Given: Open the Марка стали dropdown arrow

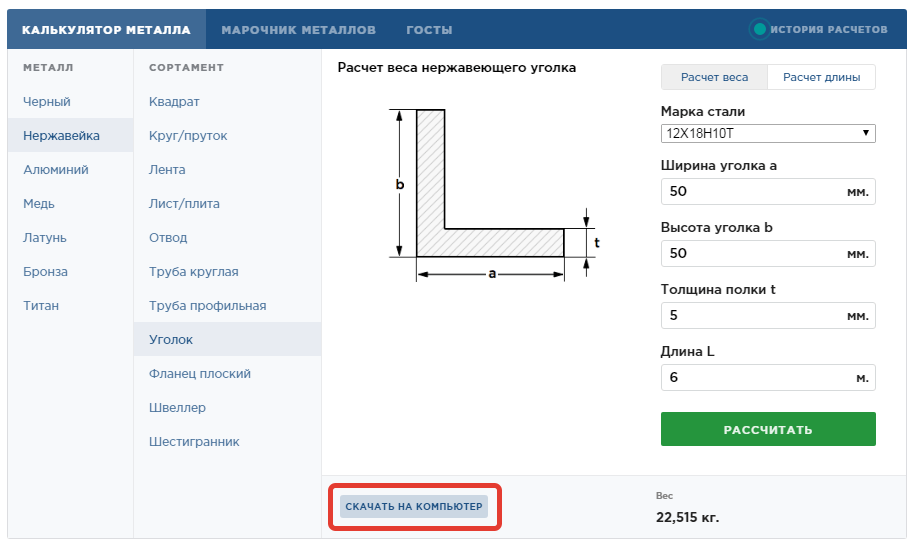Looking at the screenshot, I should click(x=866, y=133).
